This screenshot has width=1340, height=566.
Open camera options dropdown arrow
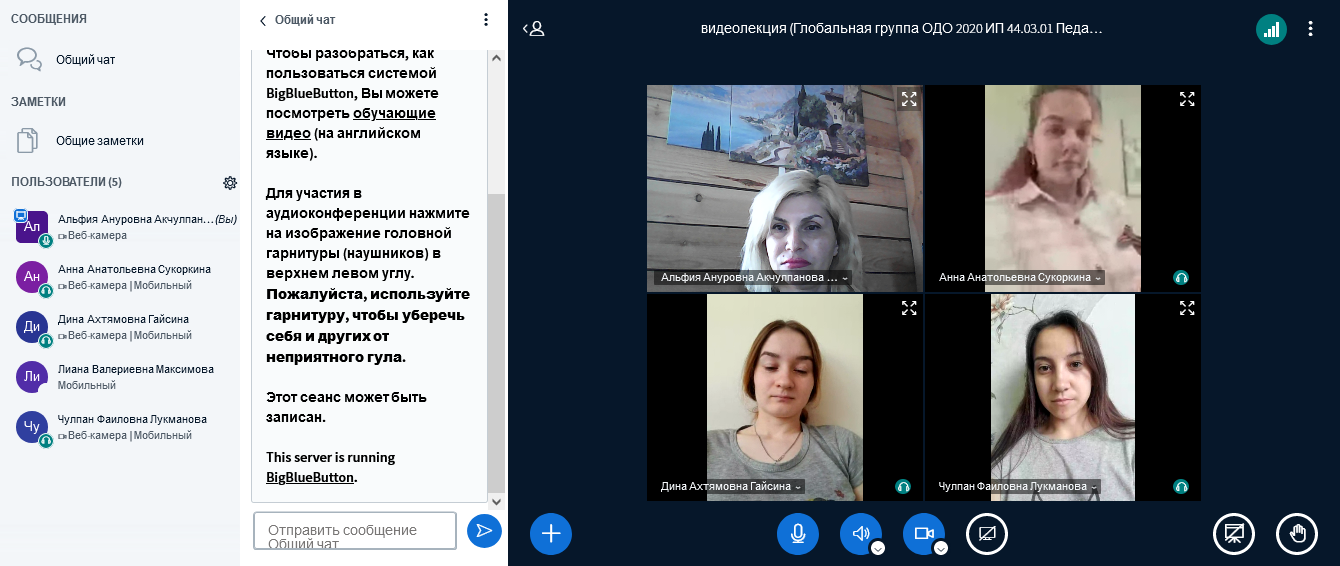941,548
